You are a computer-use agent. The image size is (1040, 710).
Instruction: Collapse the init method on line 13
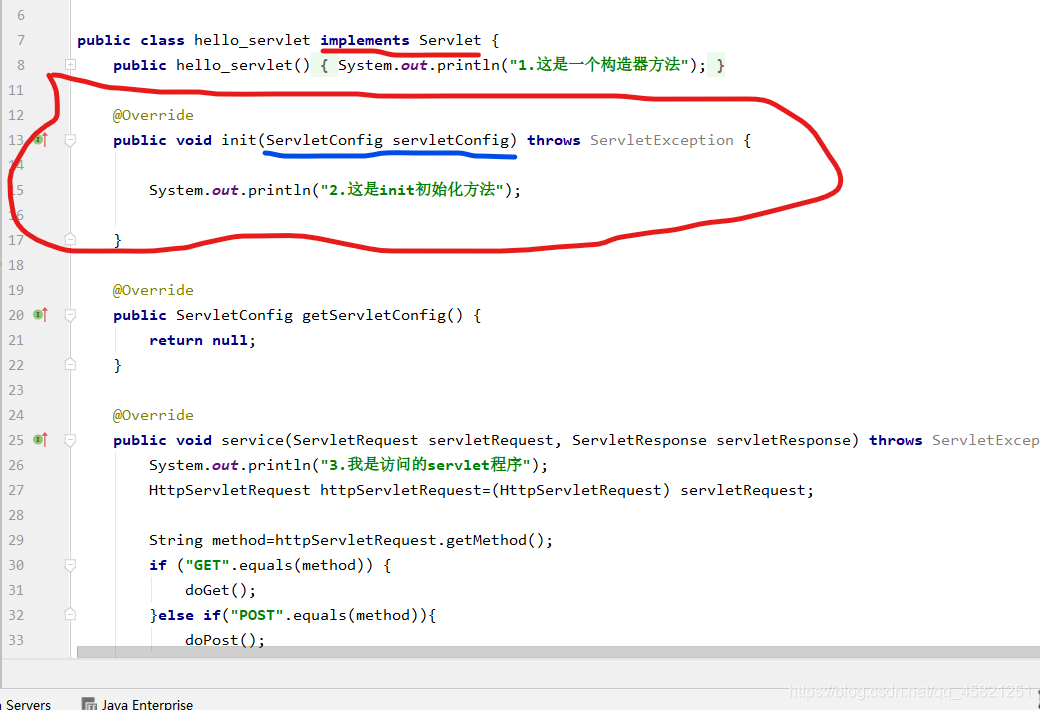70,140
